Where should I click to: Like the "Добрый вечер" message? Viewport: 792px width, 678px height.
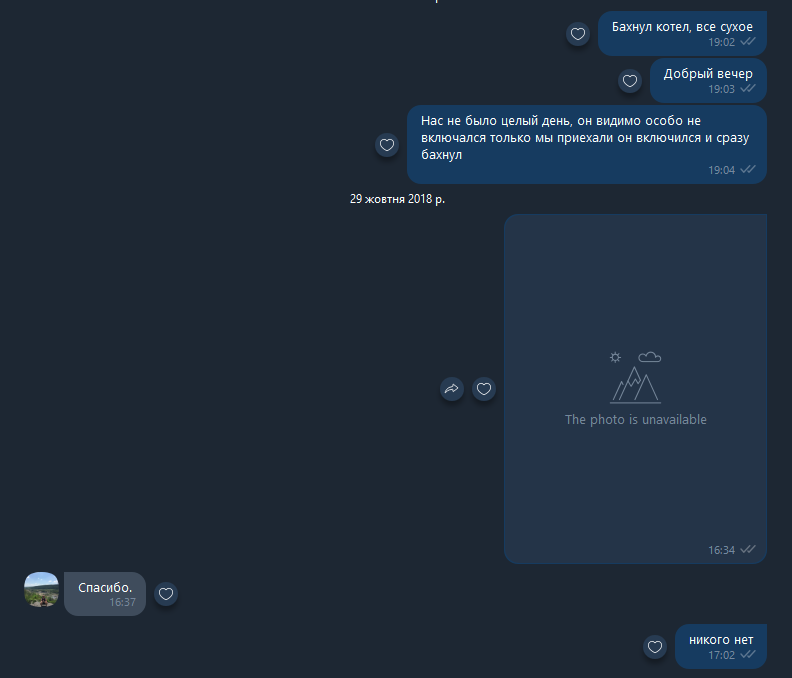(x=630, y=81)
